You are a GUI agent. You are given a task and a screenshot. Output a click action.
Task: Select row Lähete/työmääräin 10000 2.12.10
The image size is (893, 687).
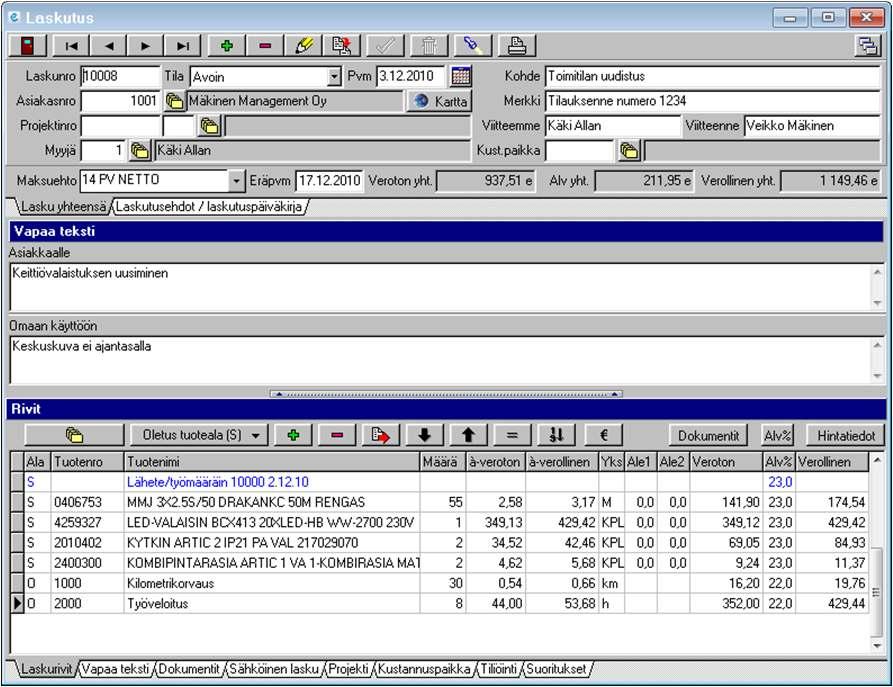click(440, 482)
